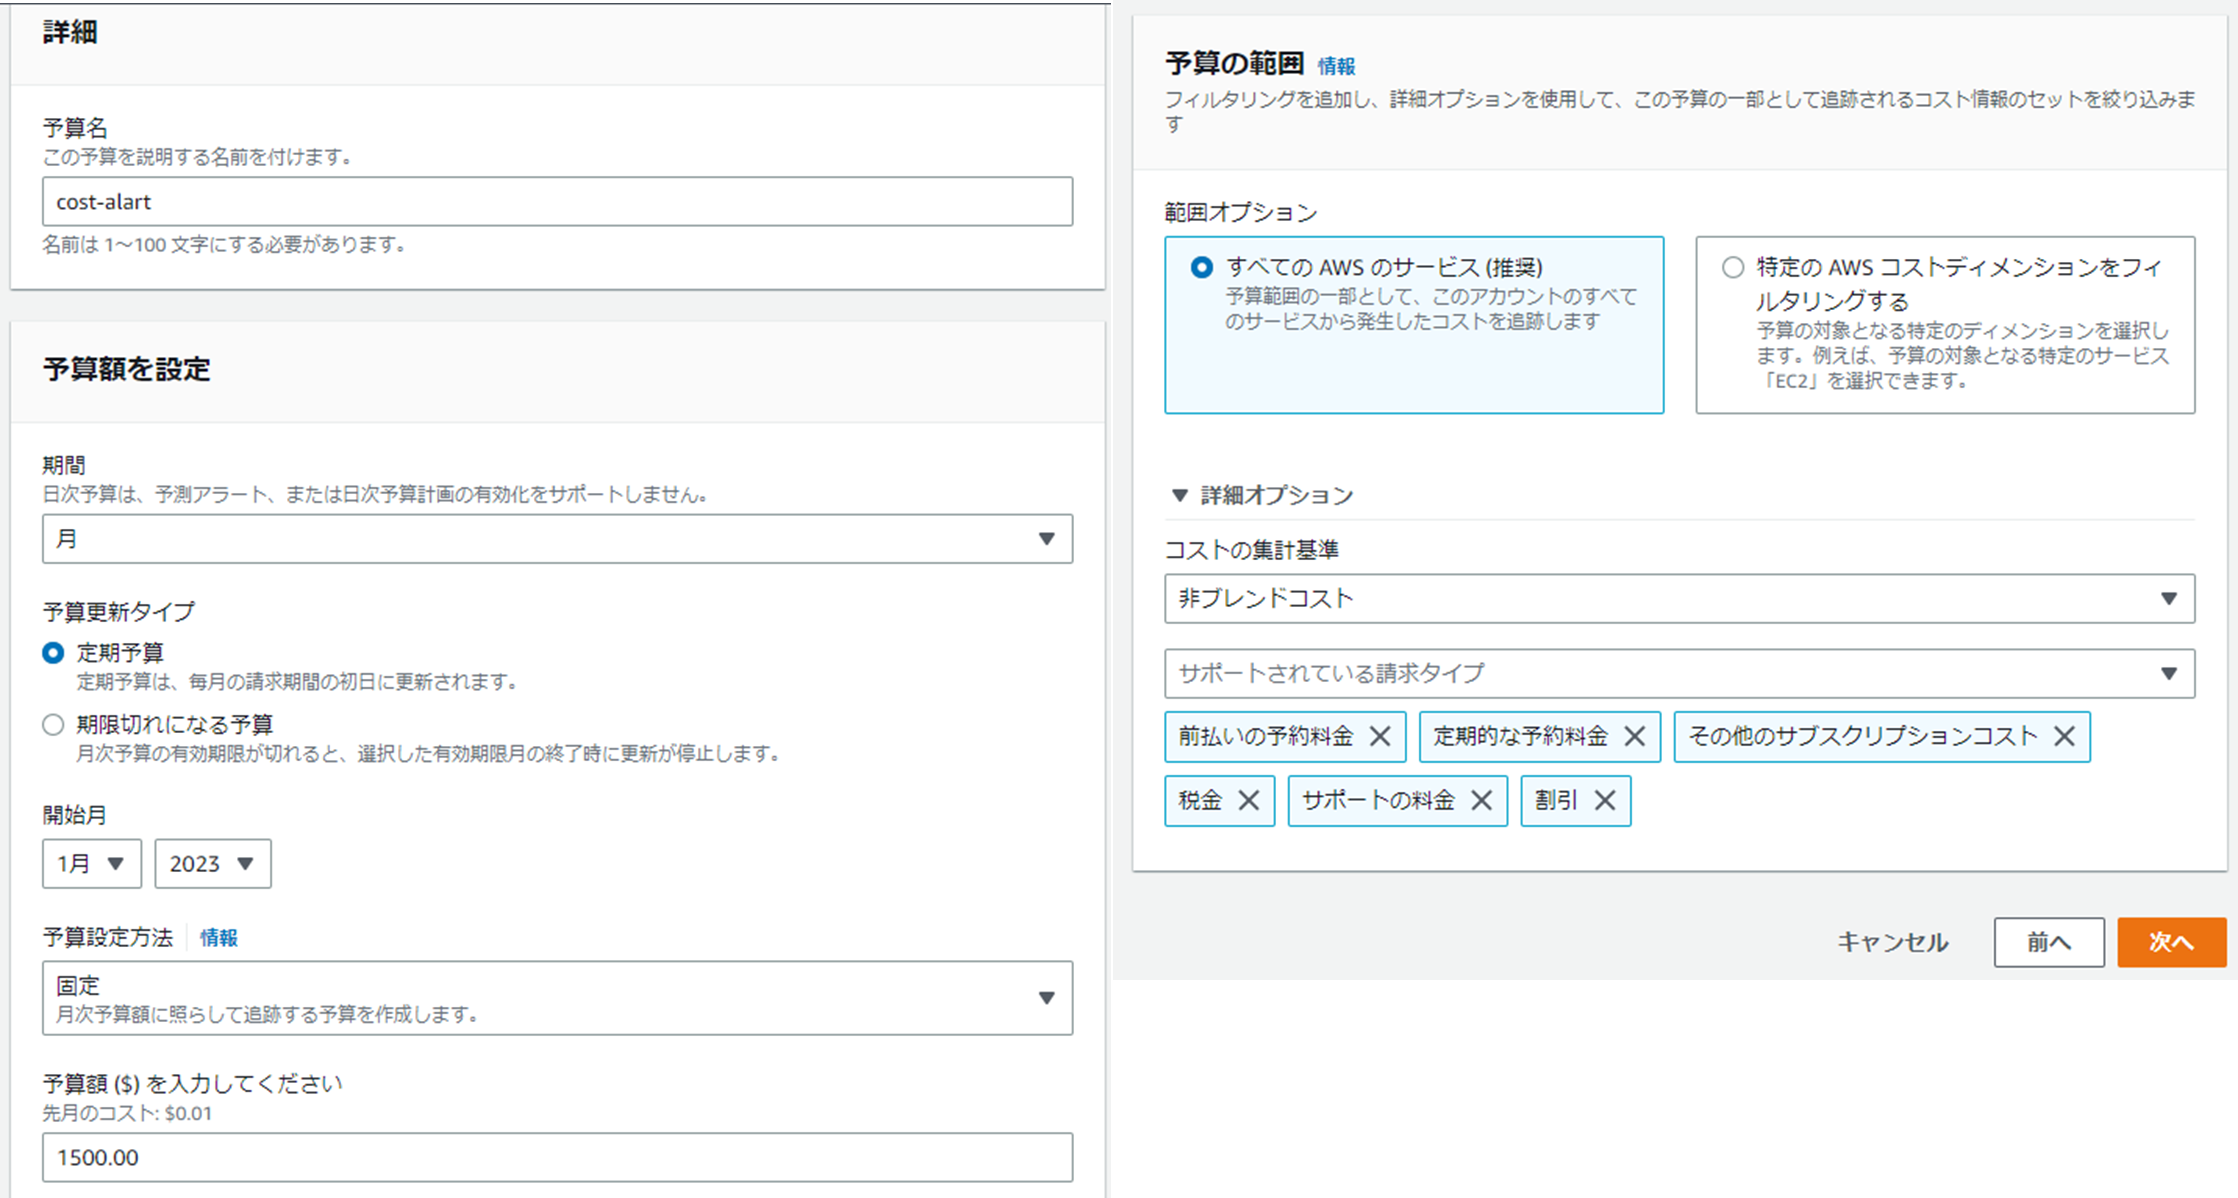
Task: Click the 次へ button
Action: (x=2171, y=942)
